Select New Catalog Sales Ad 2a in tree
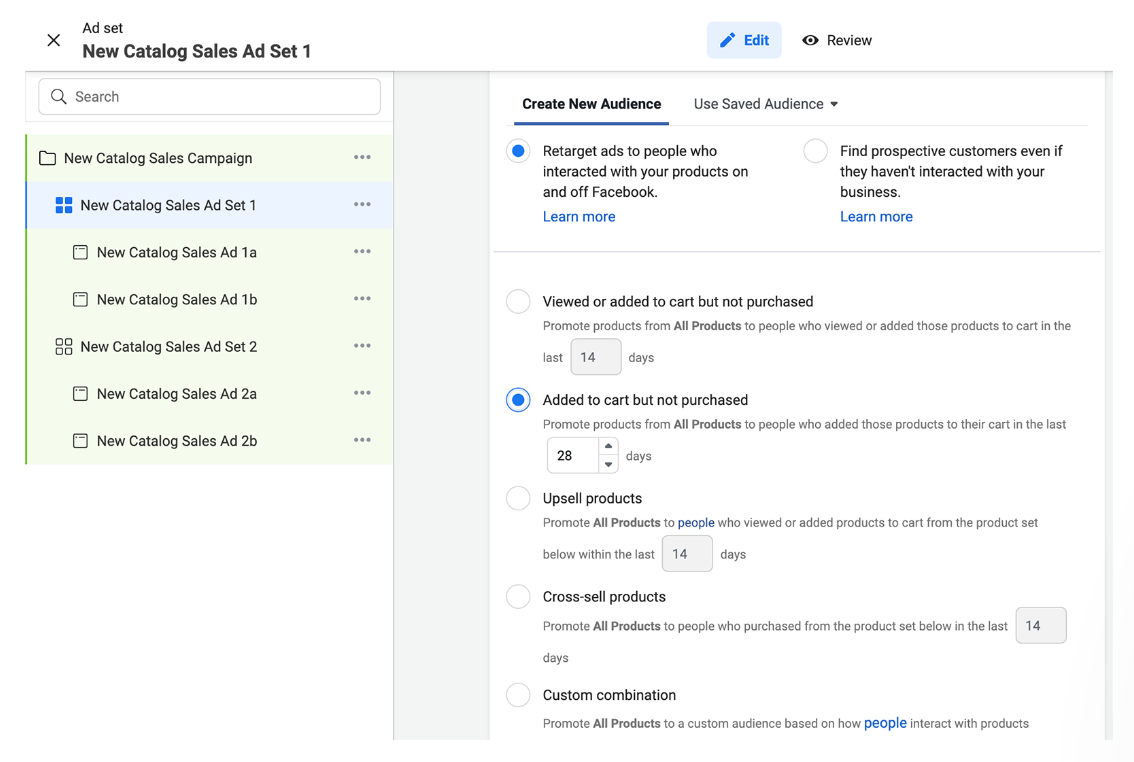Screen dimensions: 1134x762 tap(177, 394)
